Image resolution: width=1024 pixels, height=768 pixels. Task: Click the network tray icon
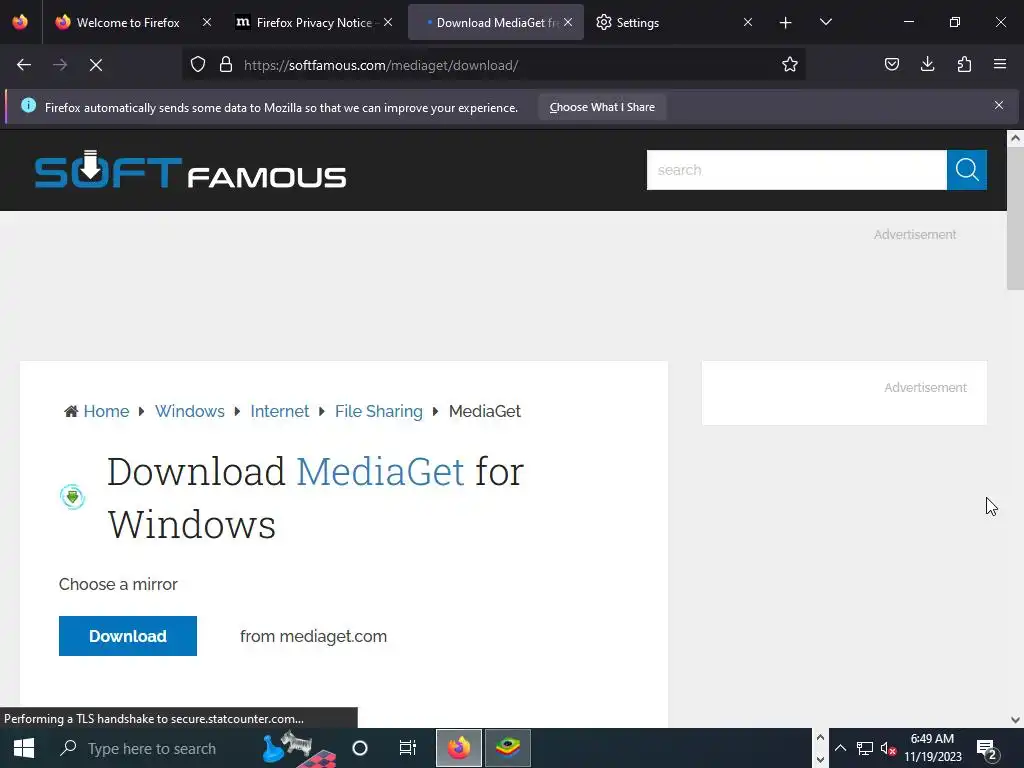[865, 748]
